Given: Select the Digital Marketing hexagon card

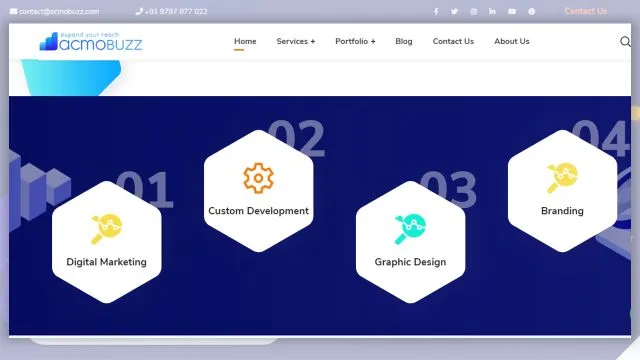Looking at the screenshot, I should click(107, 242).
